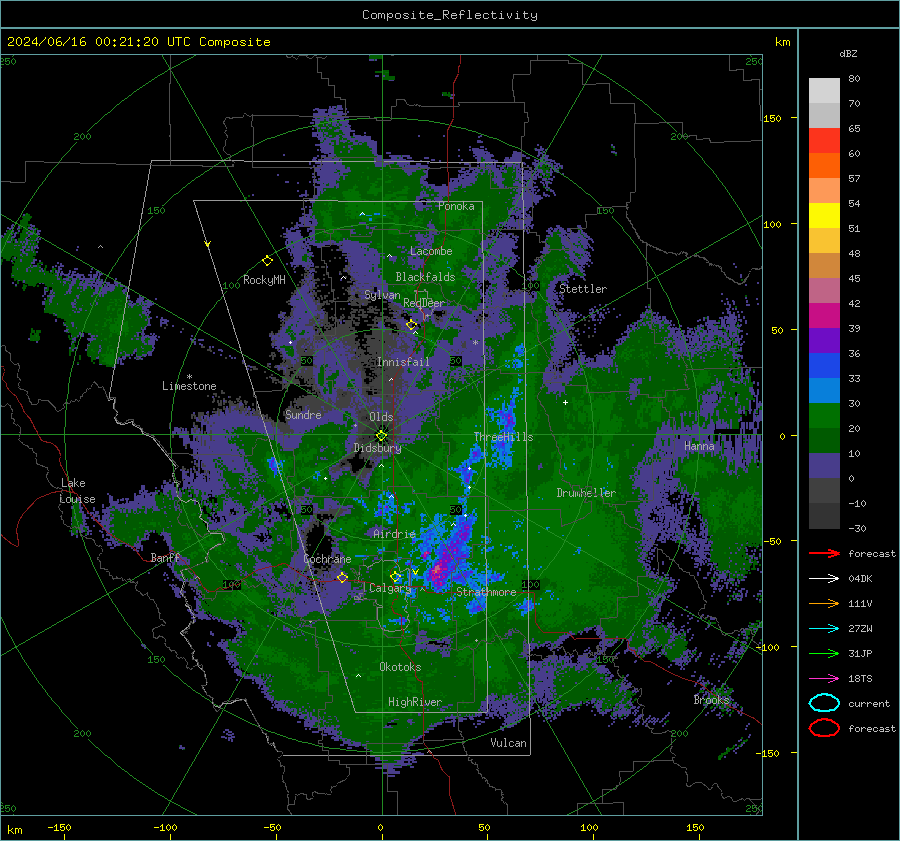Click the purple 39-36 dBZ color band
Image resolution: width=900 pixels, height=841 pixels.
coord(824,341)
